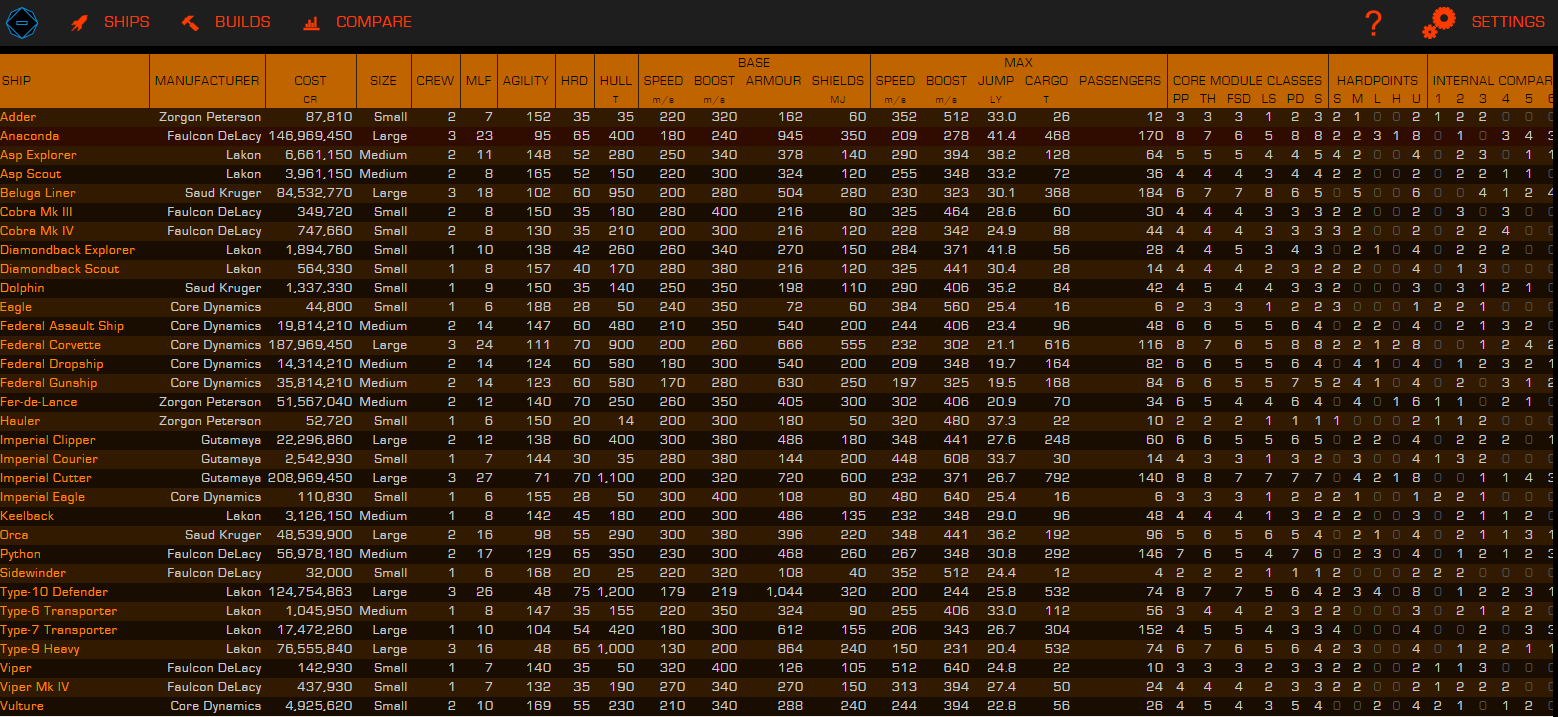1558x717 pixels.
Task: Select the Federal Corvette ship link
Action: tap(50, 345)
